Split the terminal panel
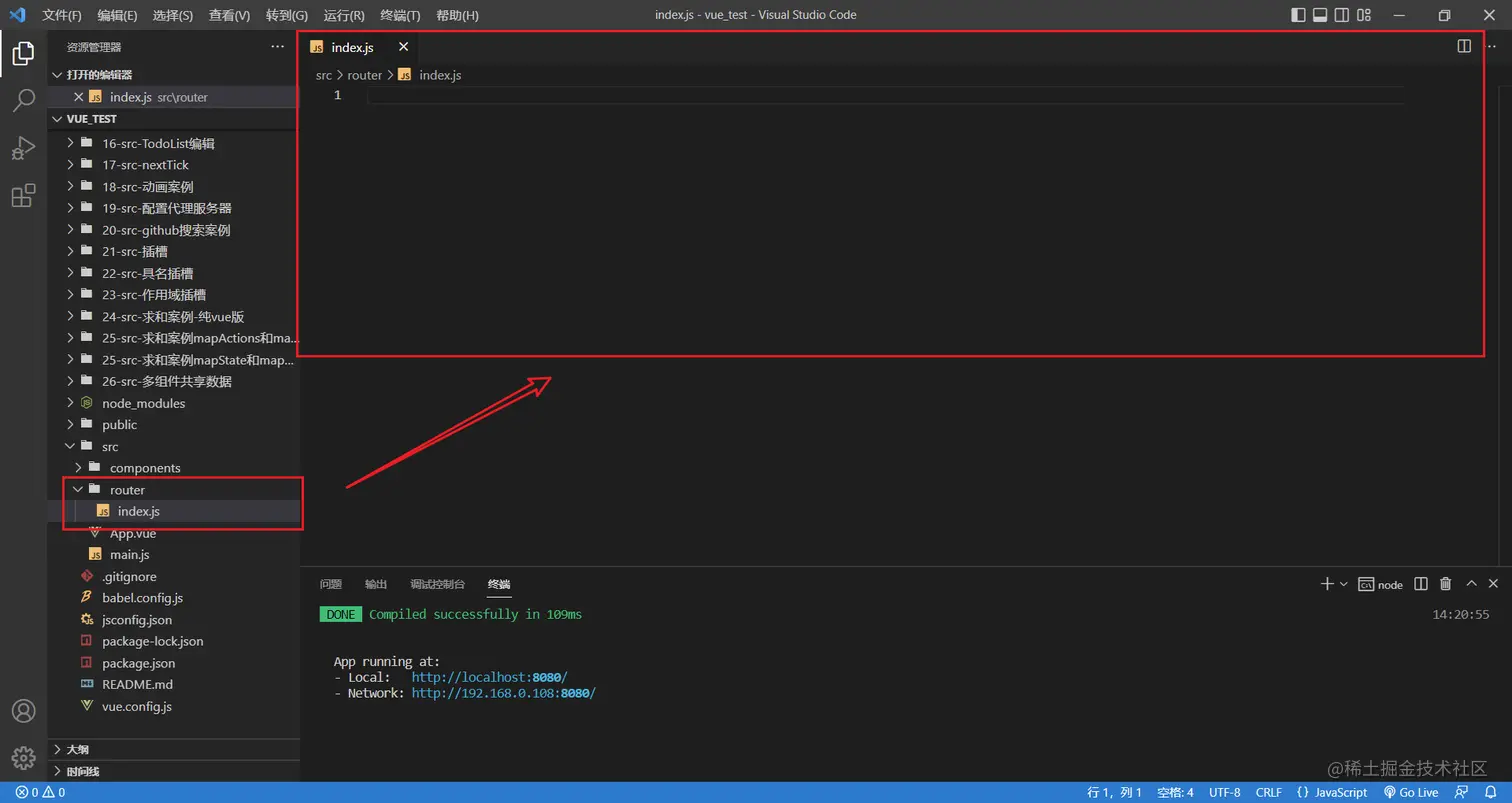Screen dimensions: 1512x803 1421,584
